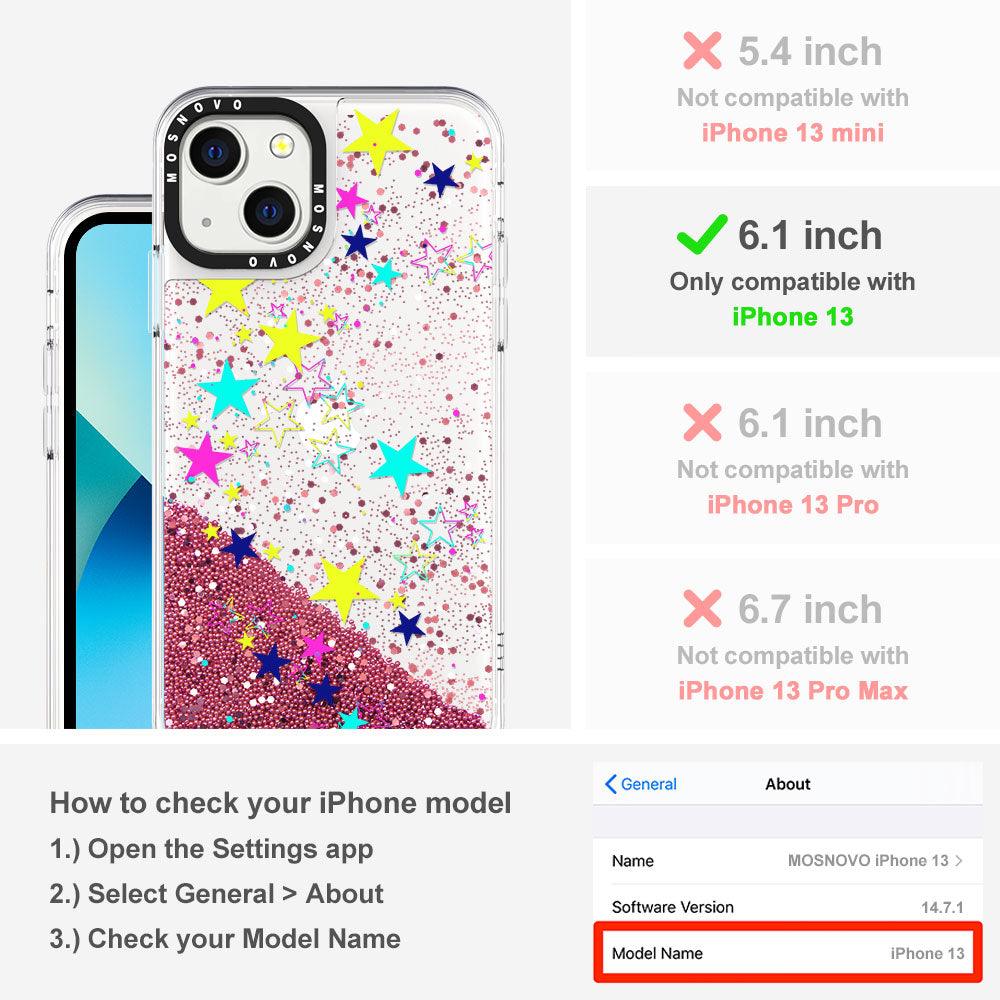Select the Name row showing MOSNOVO iPhone 13
The height and width of the screenshot is (1000, 1000).
(x=788, y=861)
